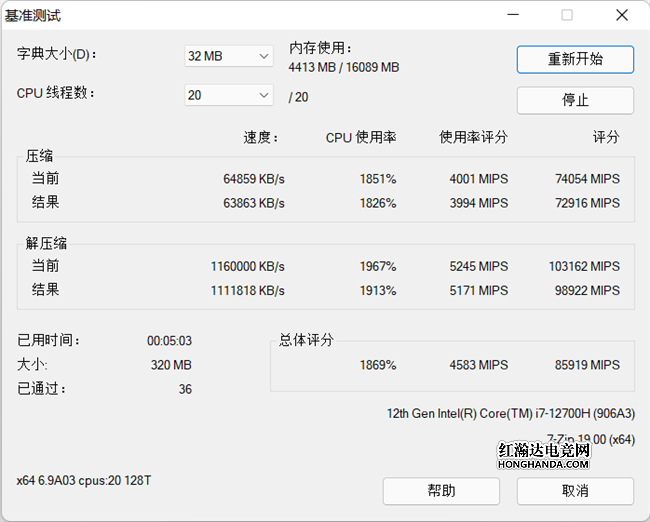
Task: Click the 红瀚达电竞网 watermark logo
Action: (x=544, y=456)
